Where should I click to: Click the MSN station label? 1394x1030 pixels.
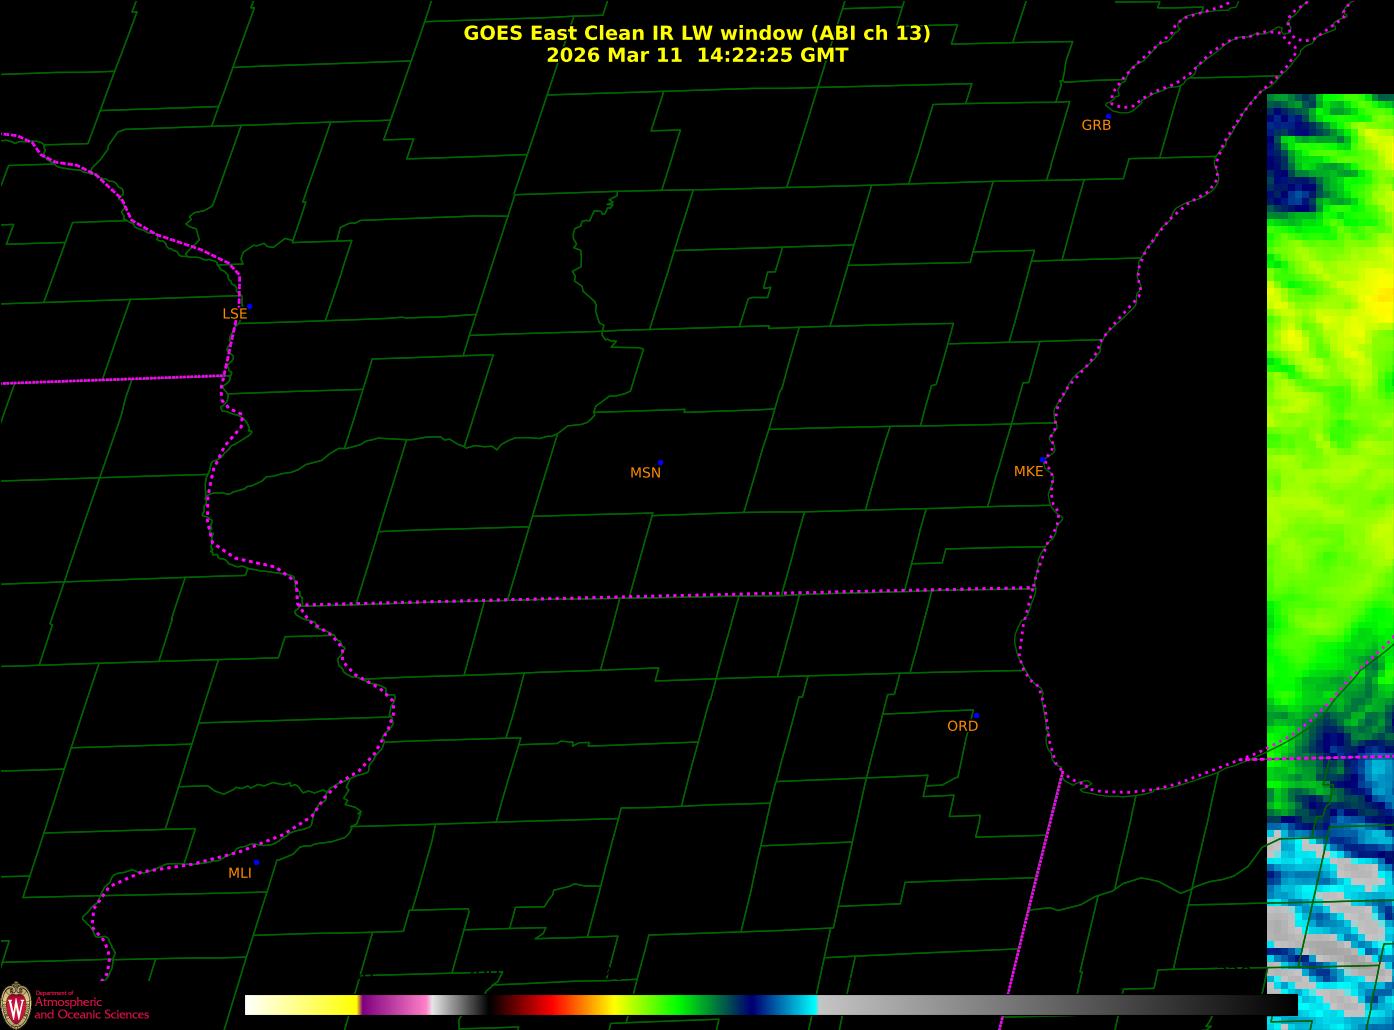pyautogui.click(x=645, y=473)
